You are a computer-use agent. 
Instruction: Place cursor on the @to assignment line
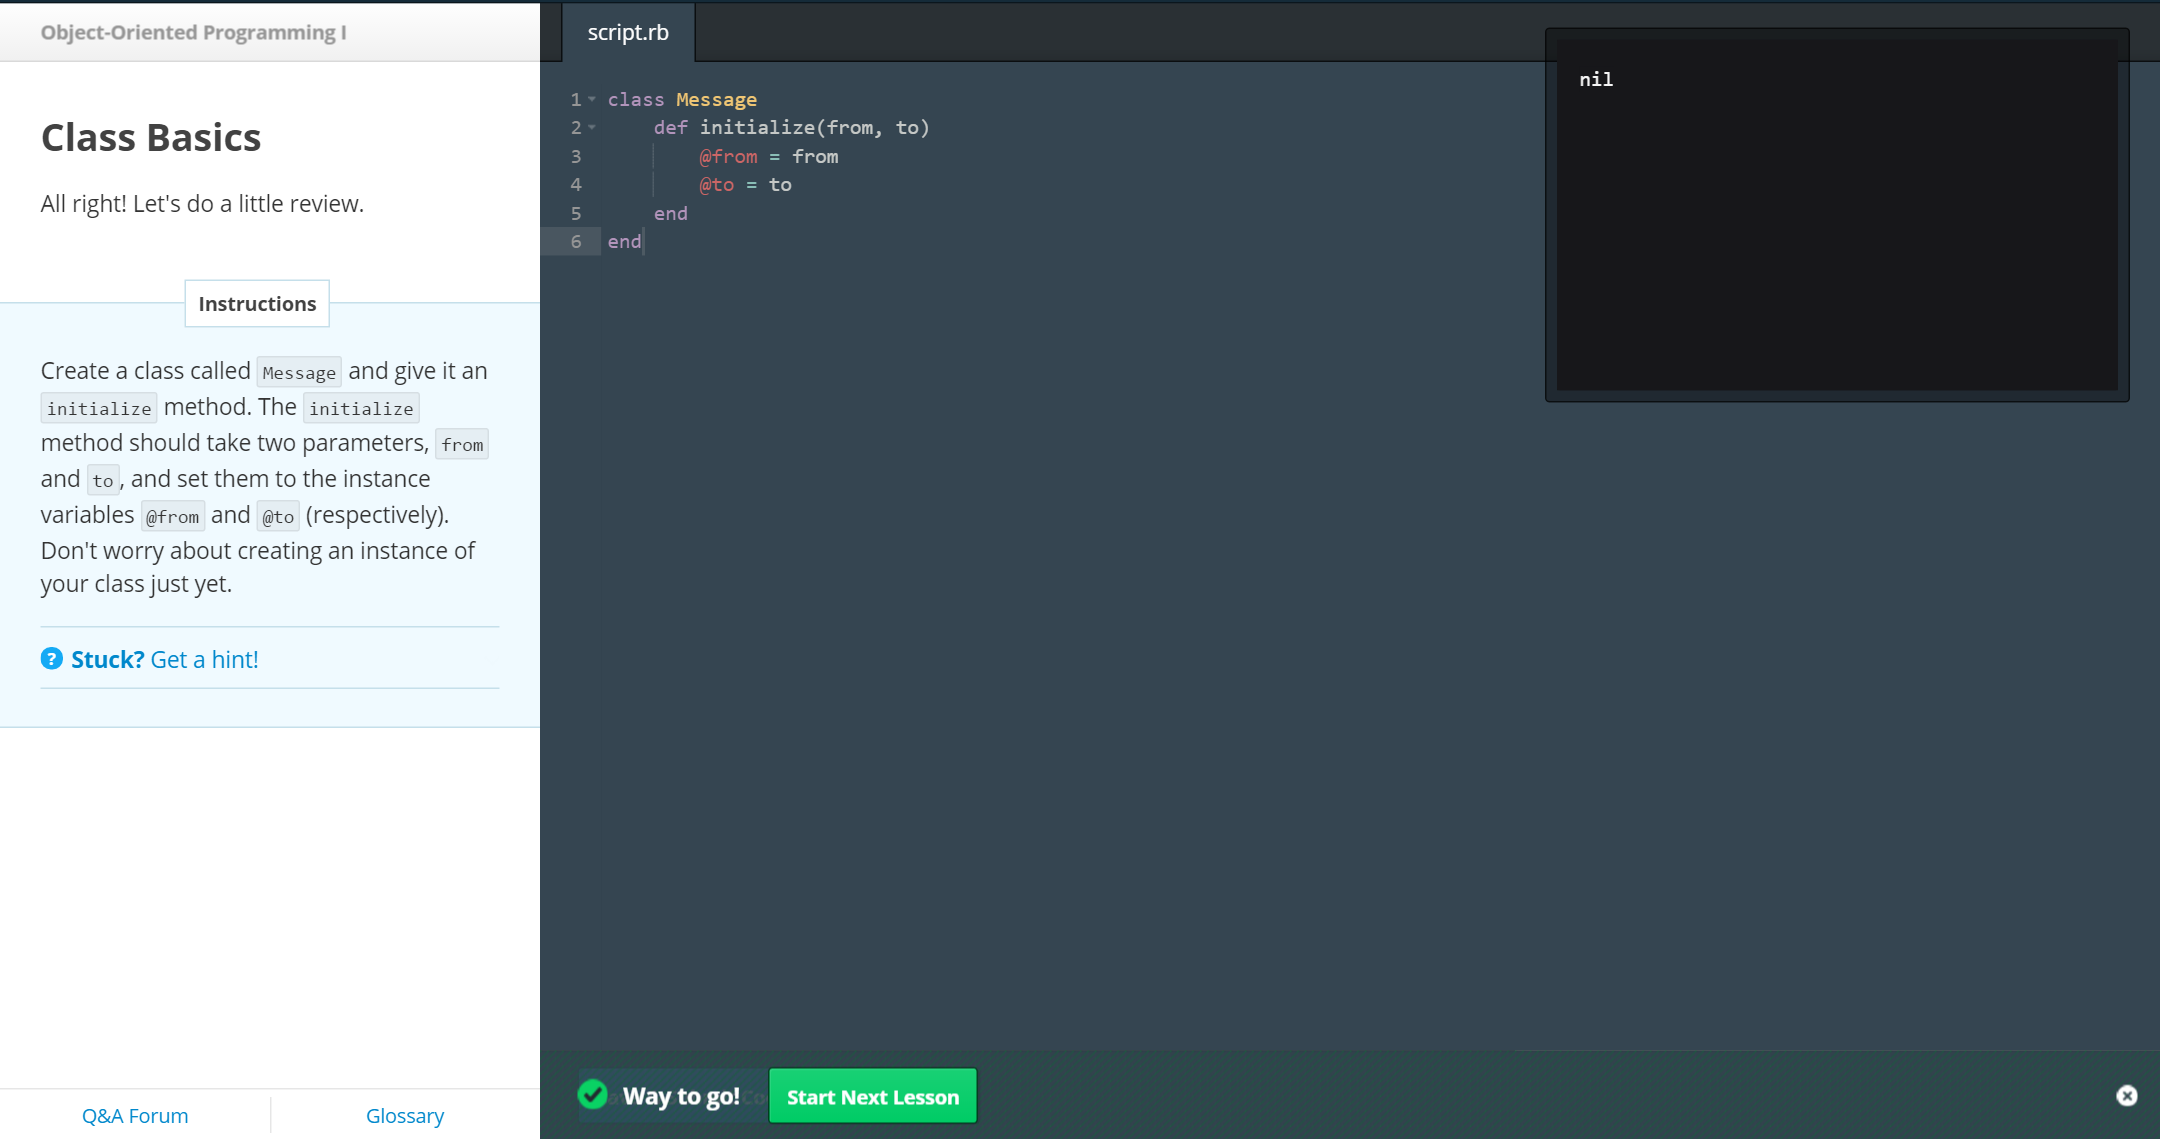pos(745,185)
